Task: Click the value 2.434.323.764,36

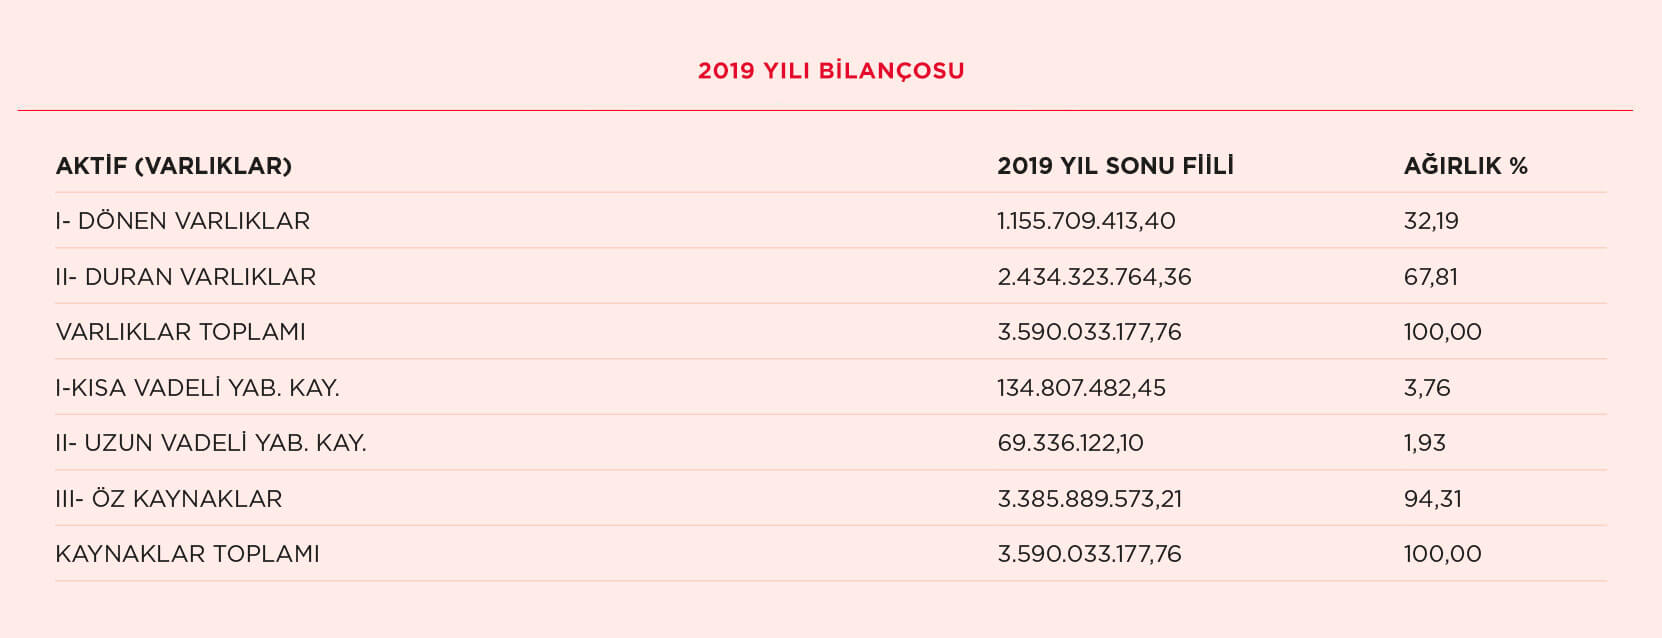Action: coord(1094,277)
